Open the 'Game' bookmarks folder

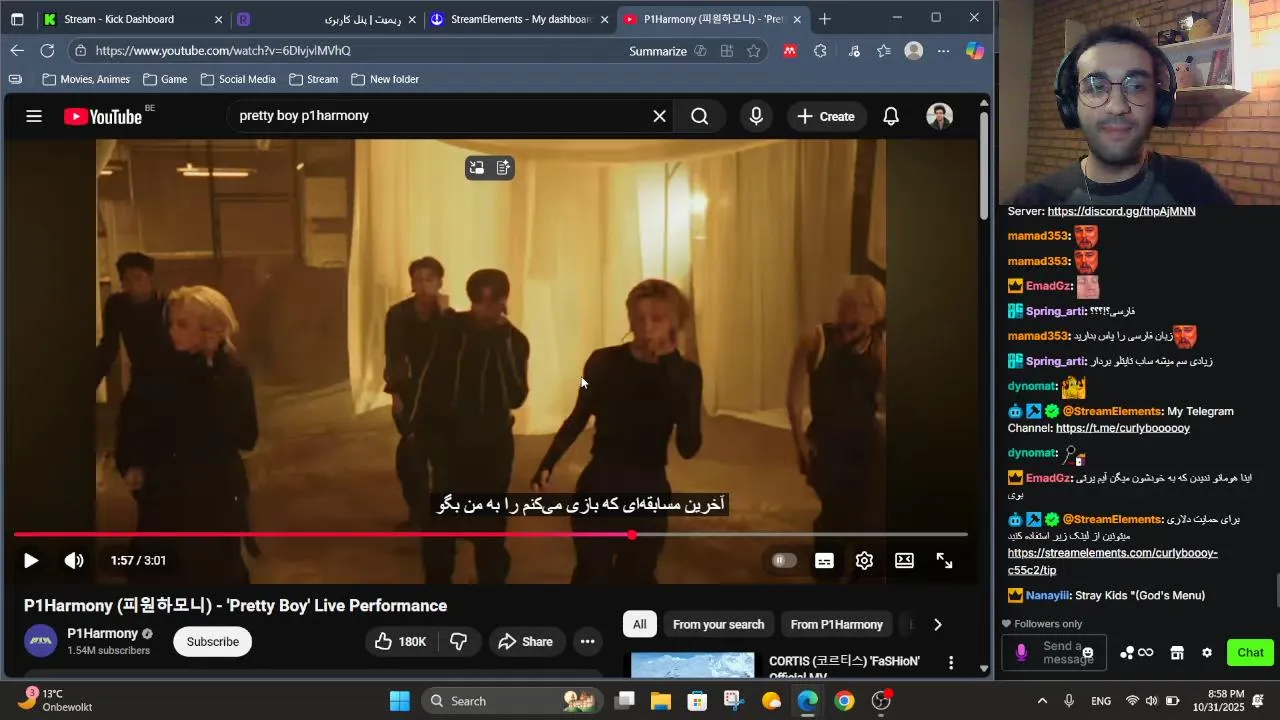pos(165,79)
